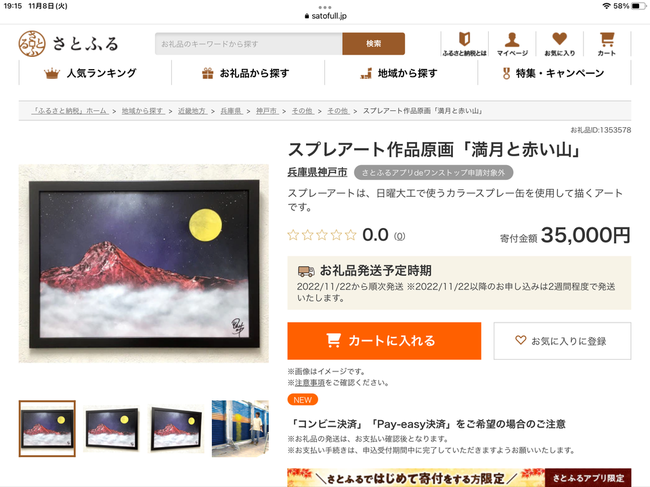Click the さとふる site logo
This screenshot has height=487, width=650.
coord(69,44)
